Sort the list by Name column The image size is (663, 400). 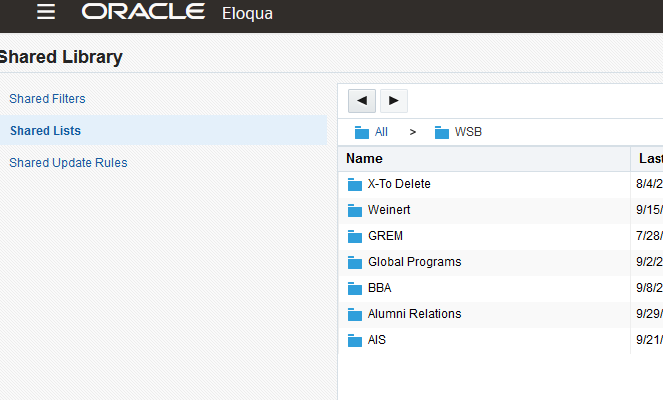[x=365, y=159]
